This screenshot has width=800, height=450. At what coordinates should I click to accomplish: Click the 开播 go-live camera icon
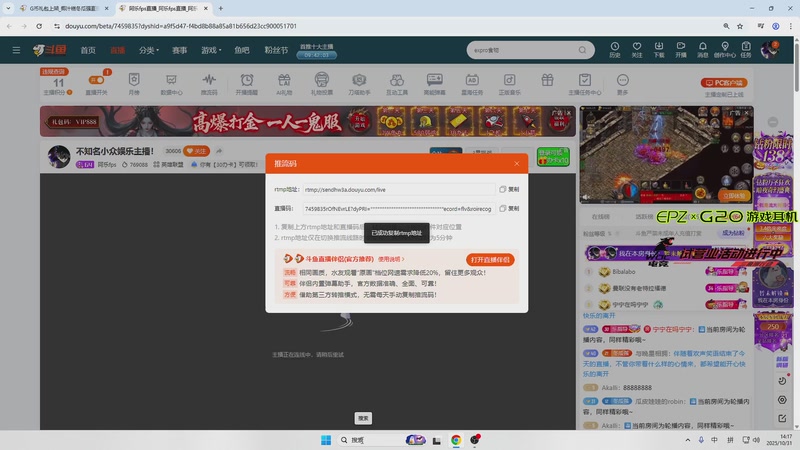681,49
